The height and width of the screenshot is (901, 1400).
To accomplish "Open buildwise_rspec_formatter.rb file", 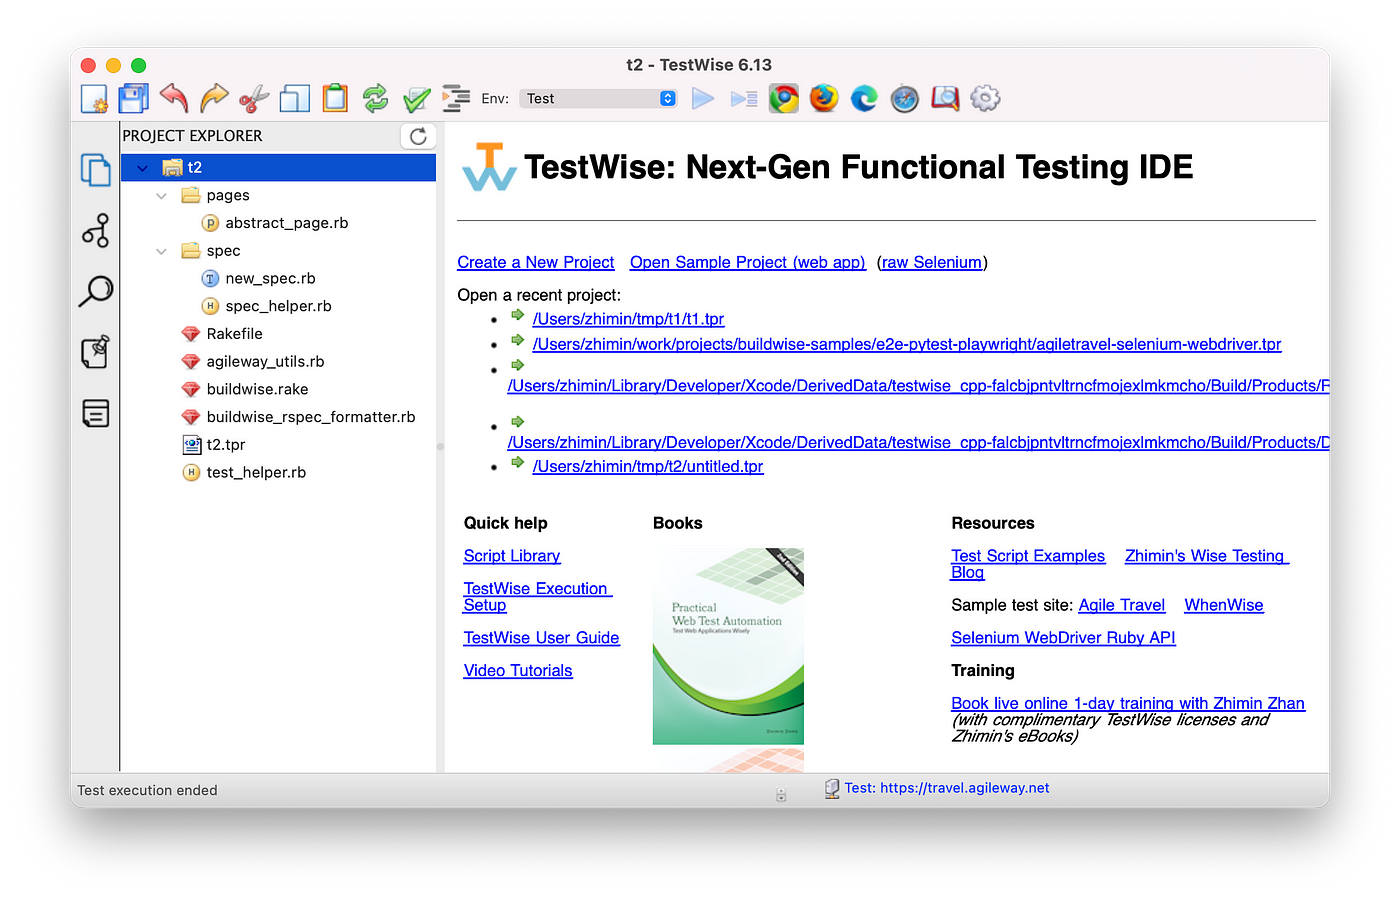I will coord(310,417).
